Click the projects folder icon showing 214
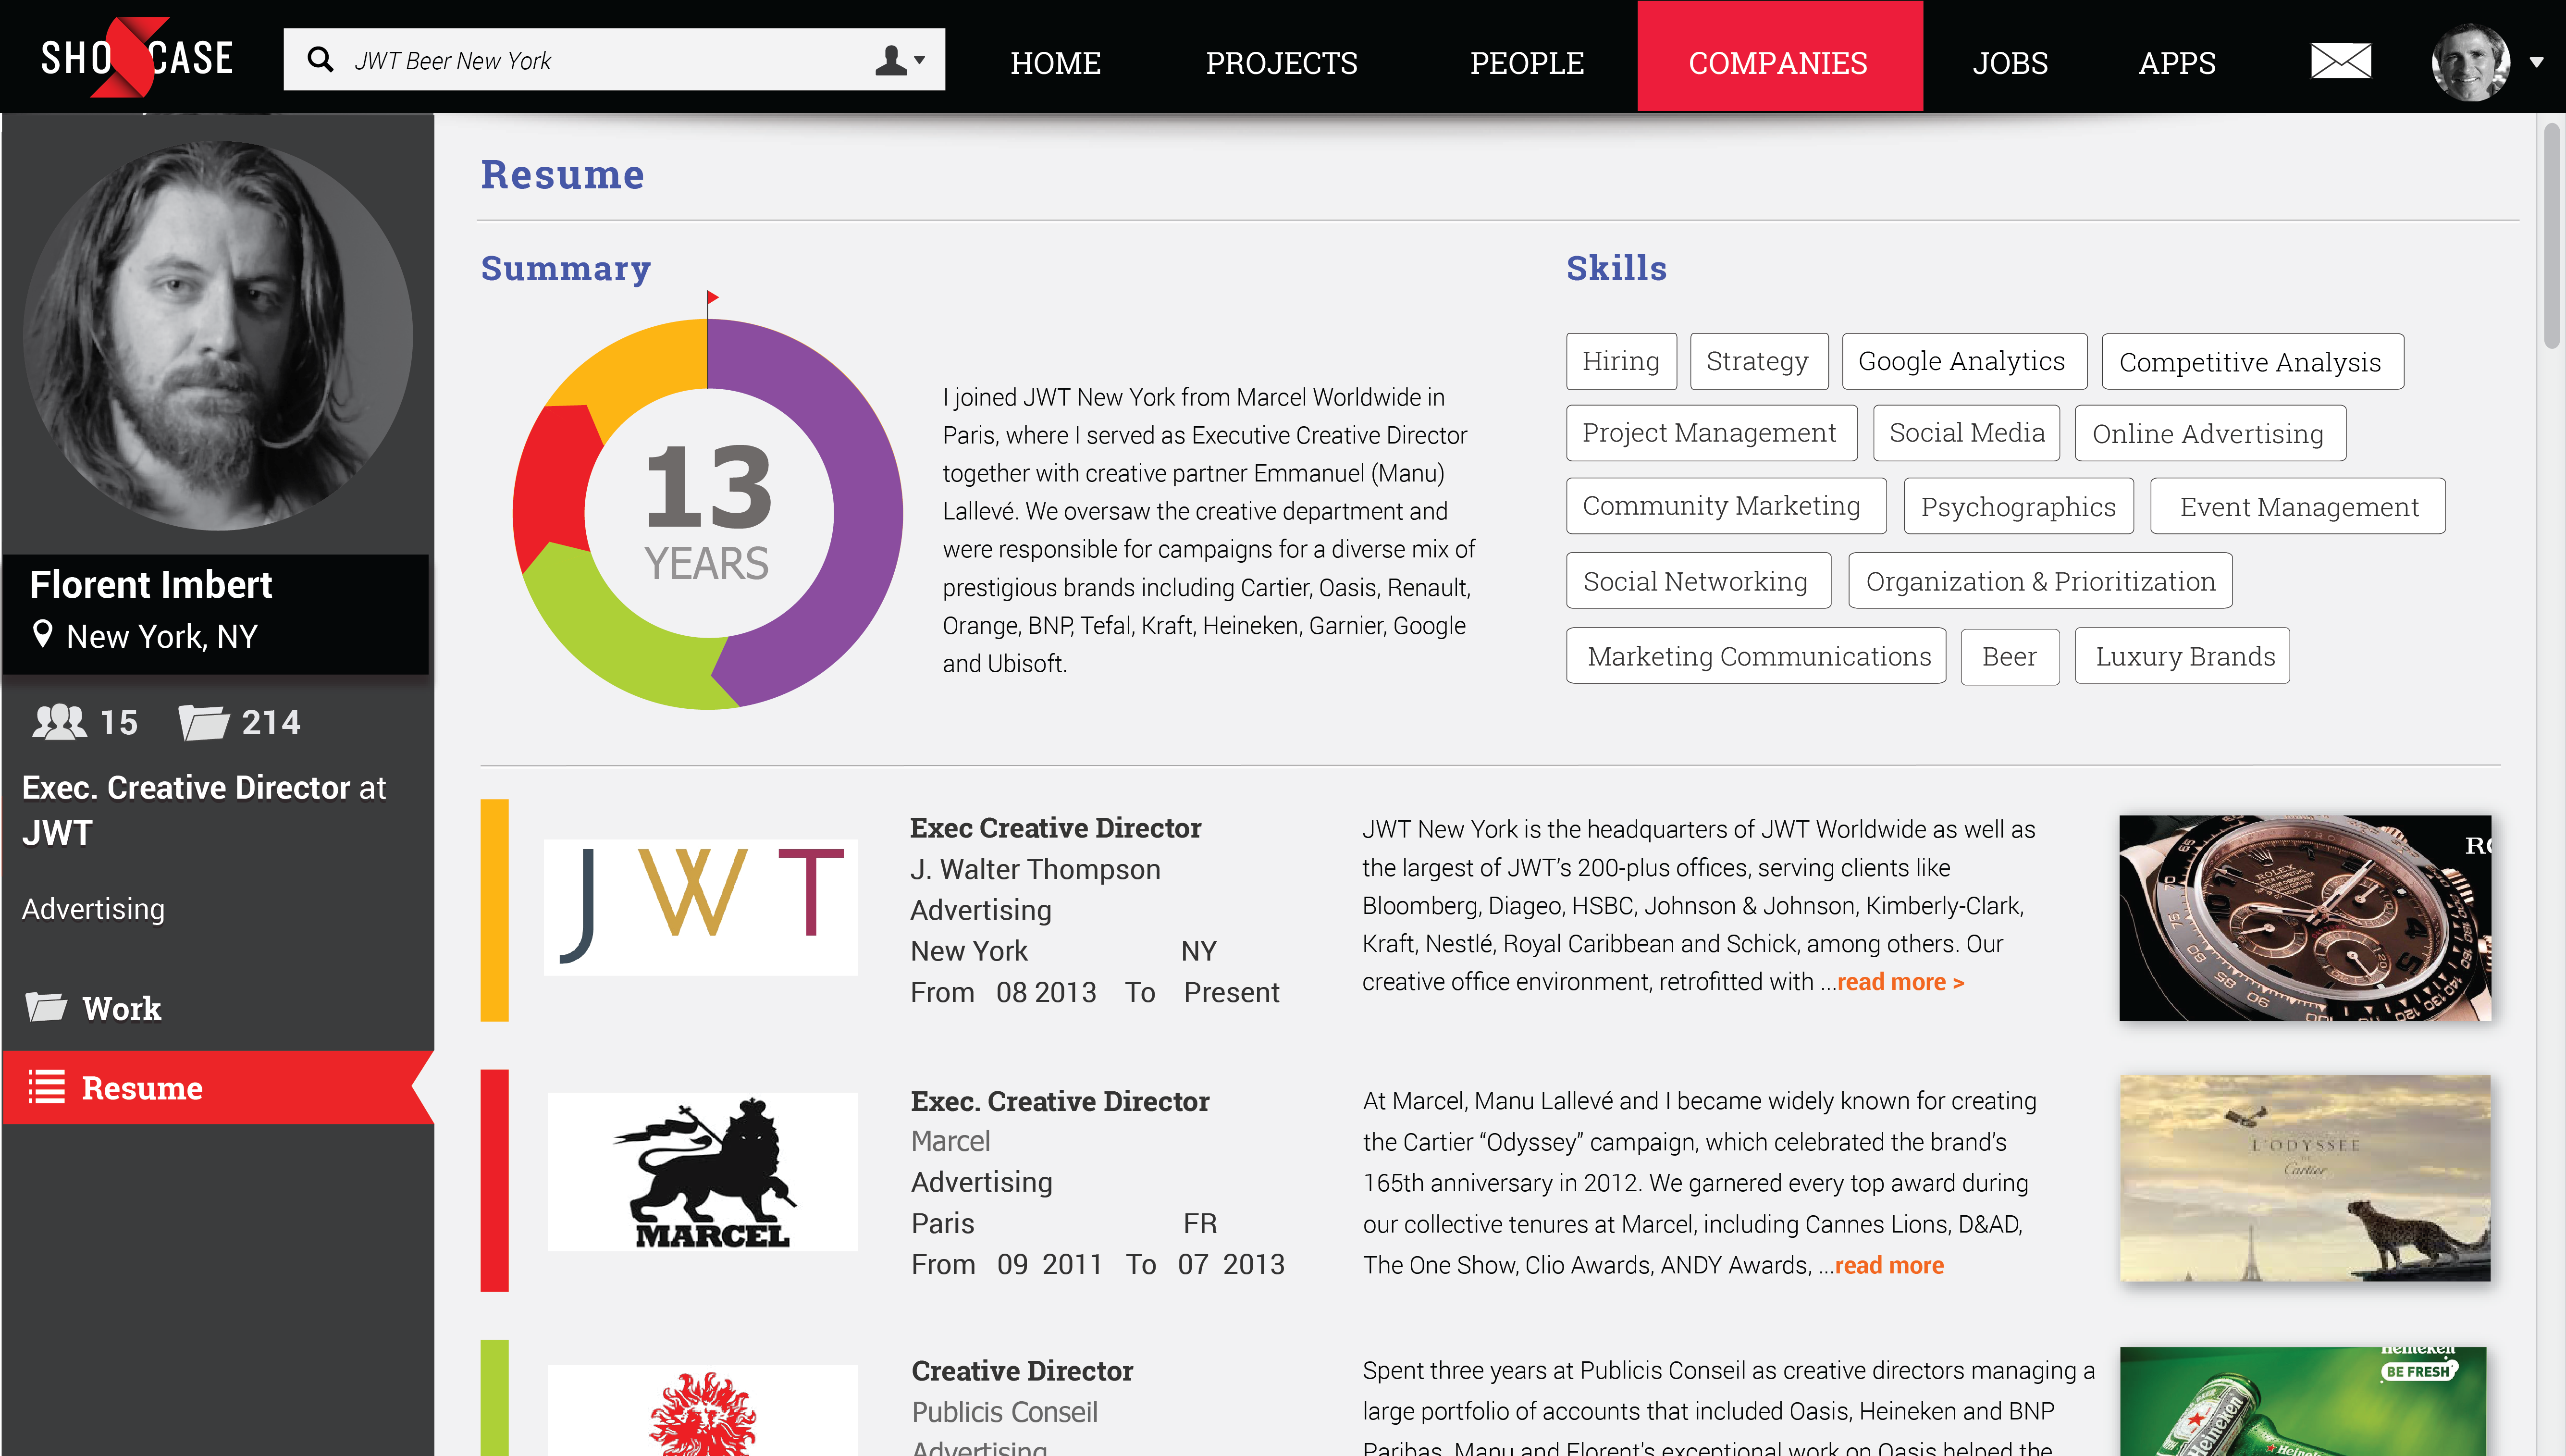2566x1456 pixels. (204, 722)
